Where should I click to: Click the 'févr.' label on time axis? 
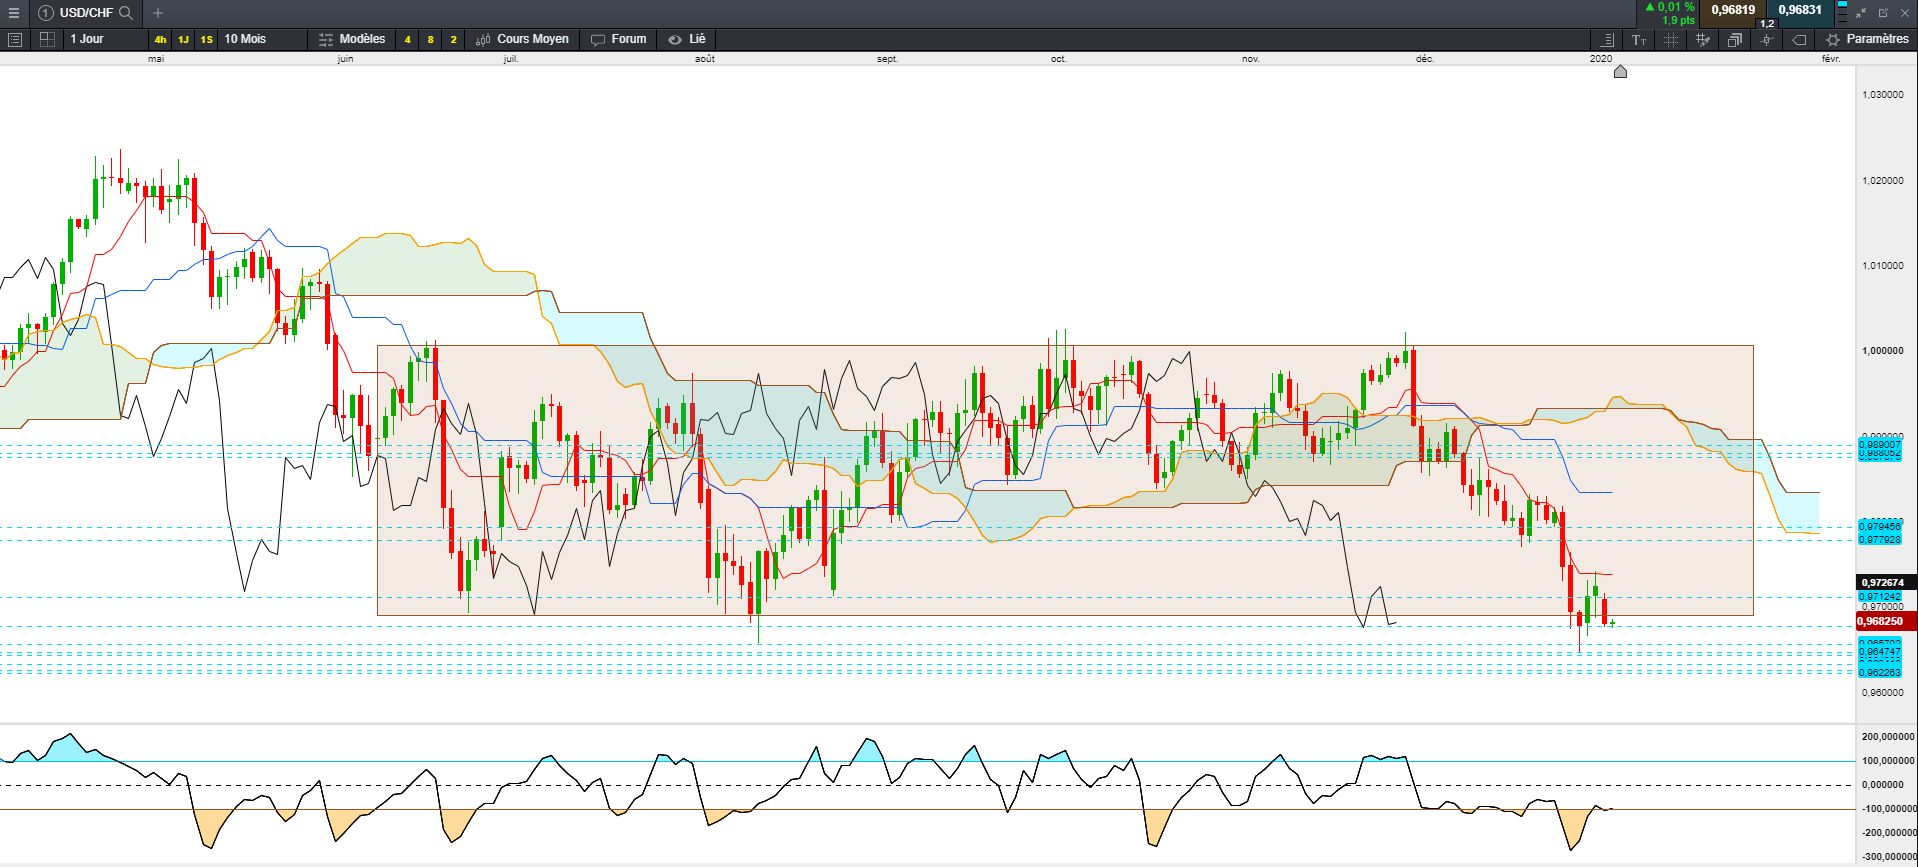pos(1831,59)
